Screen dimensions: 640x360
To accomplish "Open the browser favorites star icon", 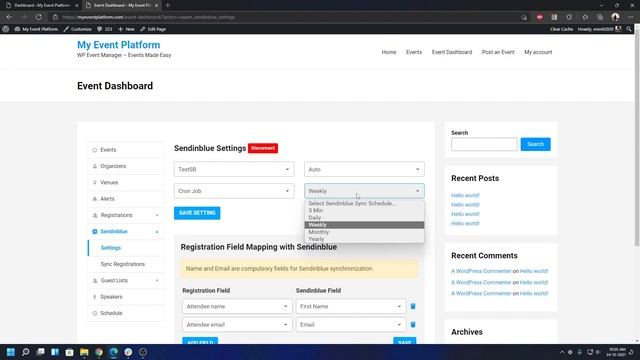I will coord(585,17).
